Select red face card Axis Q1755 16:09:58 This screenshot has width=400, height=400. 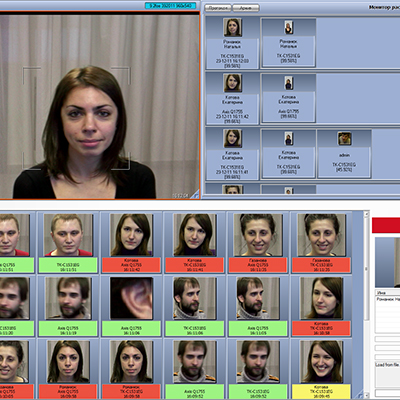(x=68, y=369)
